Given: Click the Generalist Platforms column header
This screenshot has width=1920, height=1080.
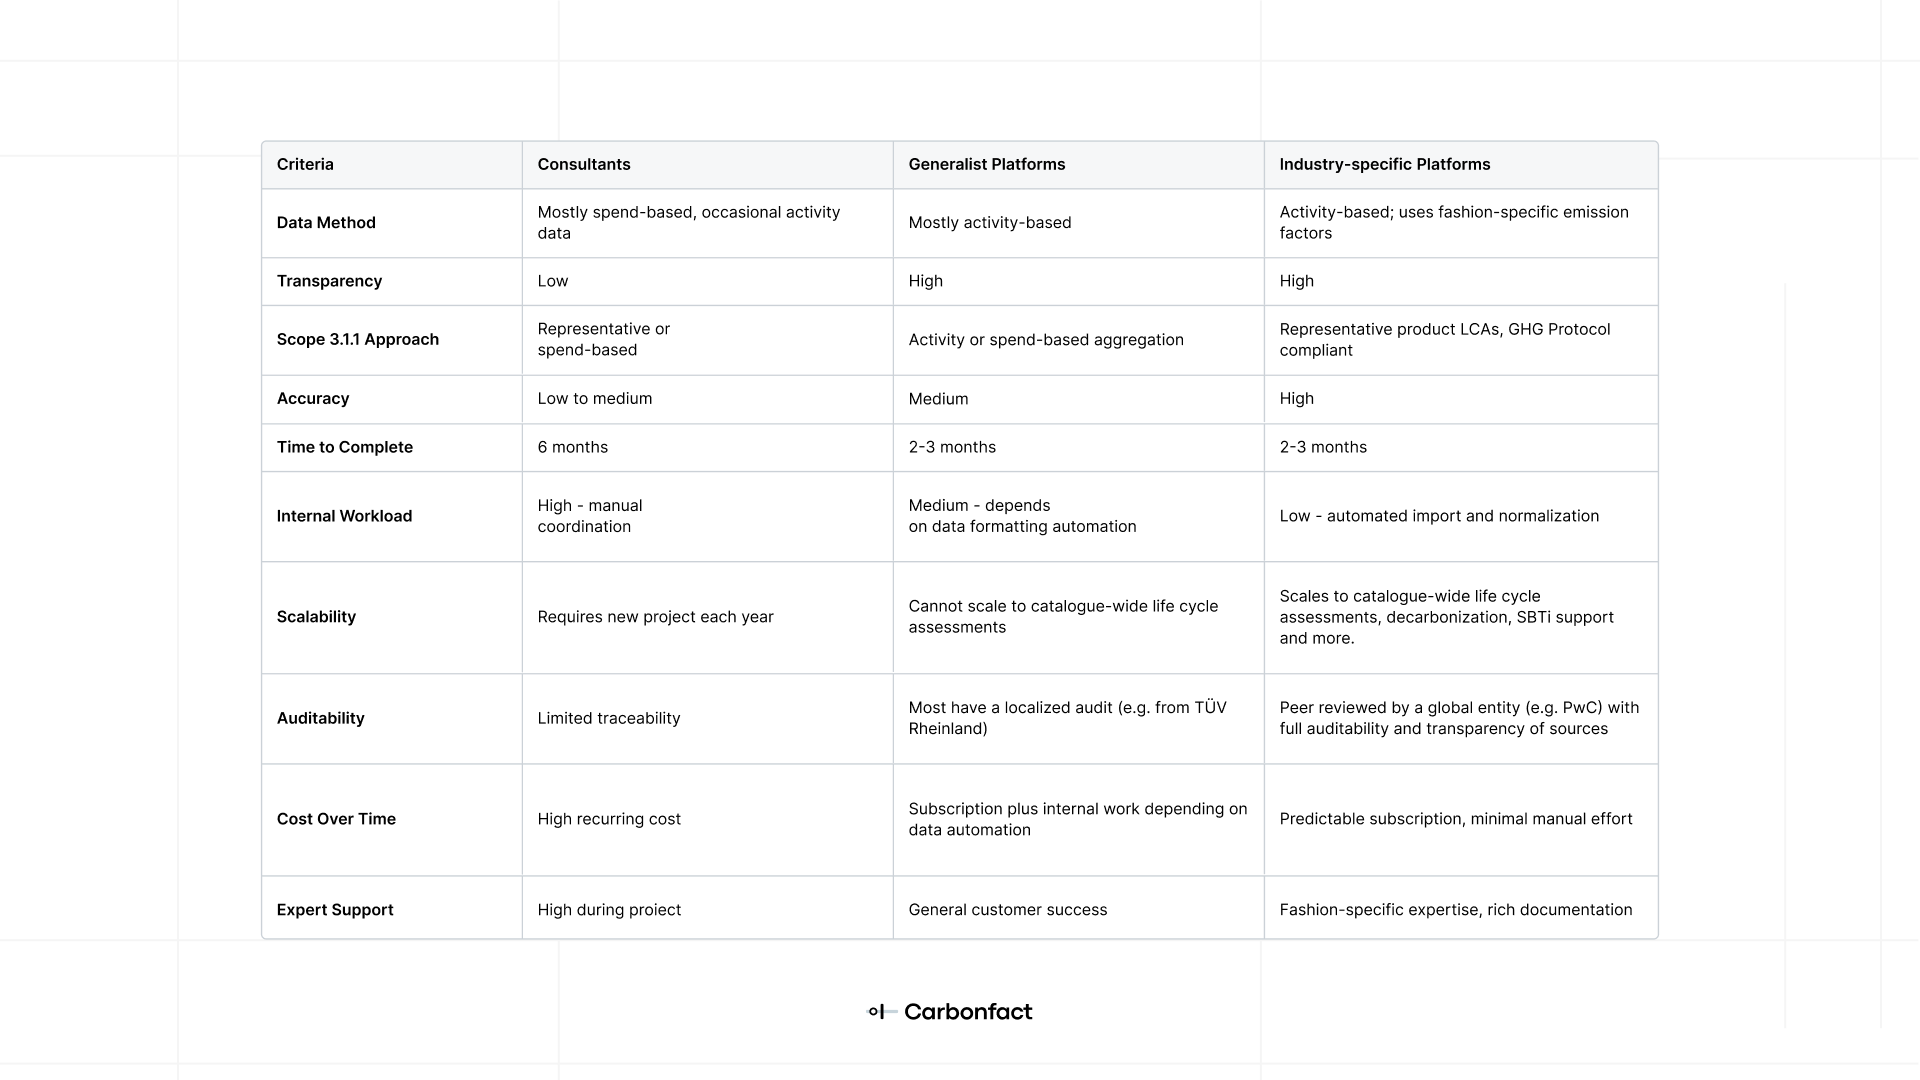Looking at the screenshot, I should pyautogui.click(x=986, y=165).
